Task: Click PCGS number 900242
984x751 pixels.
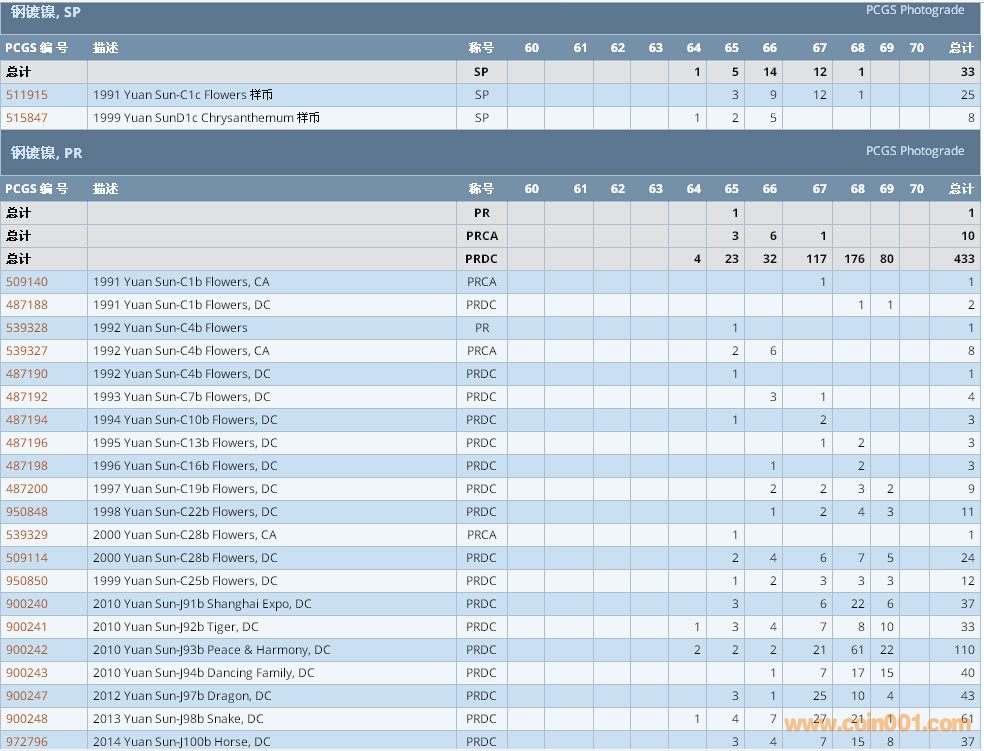Action: [x=27, y=650]
